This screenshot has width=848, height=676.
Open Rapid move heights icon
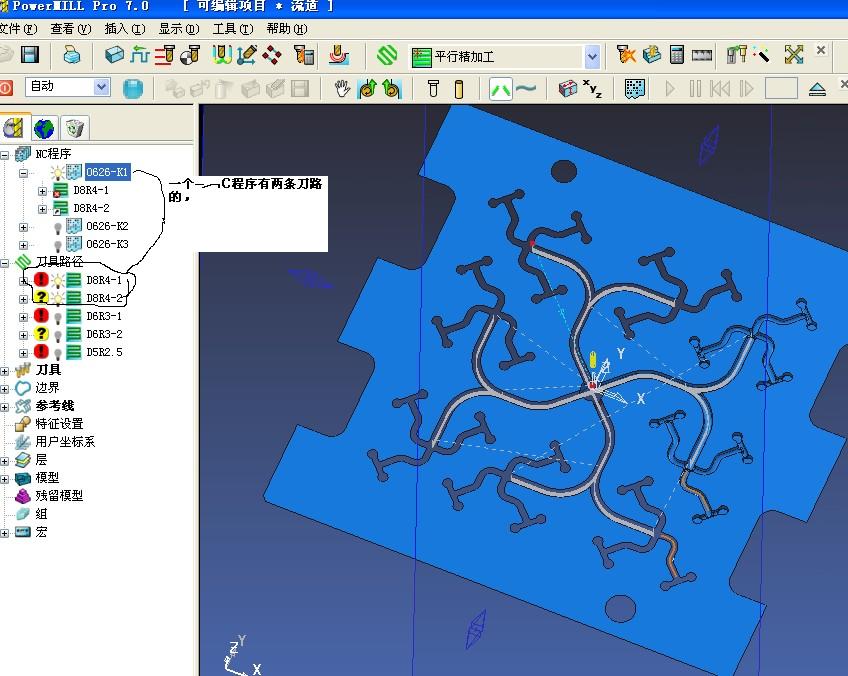[x=165, y=55]
